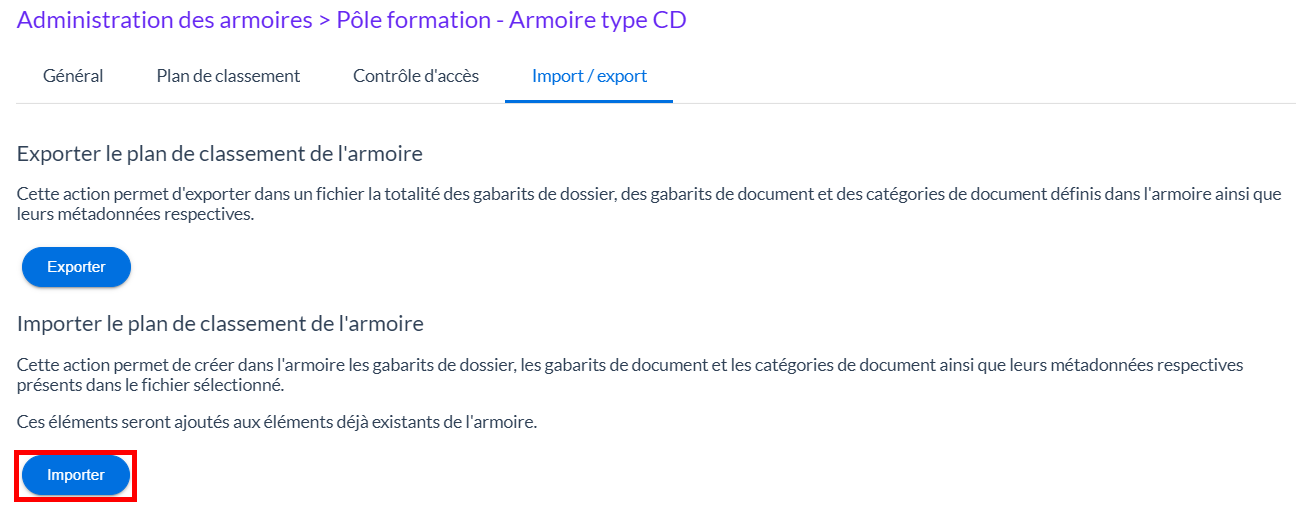
Task: Click the Pôle formation - Armoire type CD breadcrumb
Action: pyautogui.click(x=510, y=20)
